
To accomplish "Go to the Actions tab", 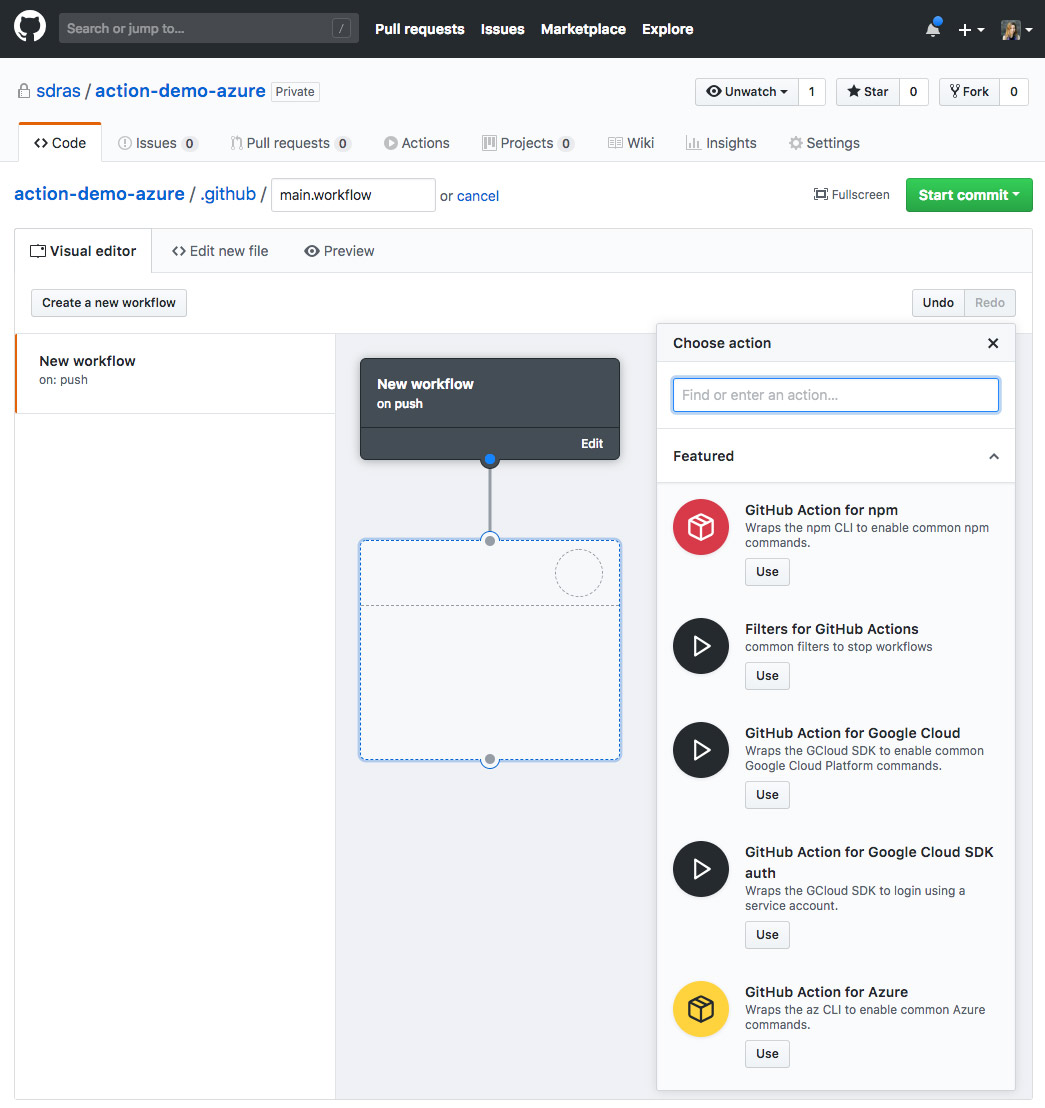I will (417, 143).
